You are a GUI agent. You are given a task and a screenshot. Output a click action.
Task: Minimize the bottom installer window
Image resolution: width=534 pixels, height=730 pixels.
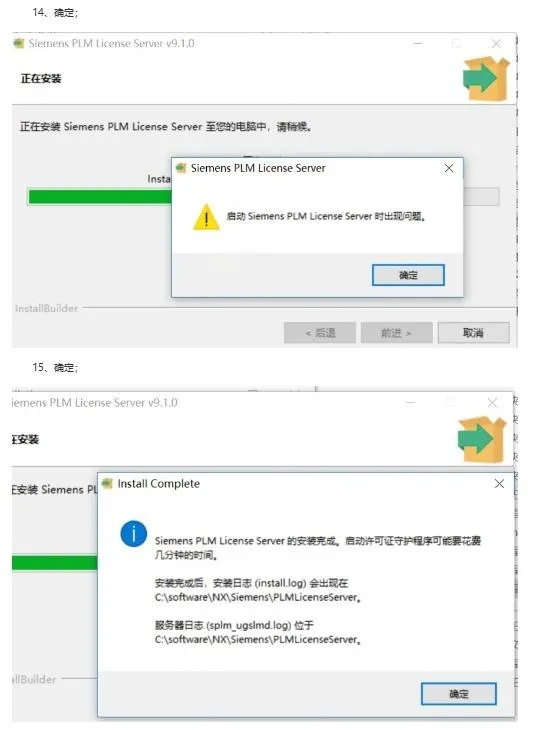tap(410, 403)
